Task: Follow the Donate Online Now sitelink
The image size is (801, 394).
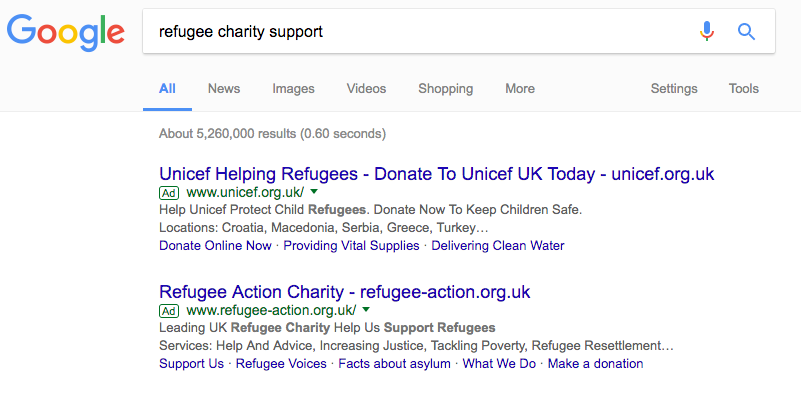Action: 215,246
